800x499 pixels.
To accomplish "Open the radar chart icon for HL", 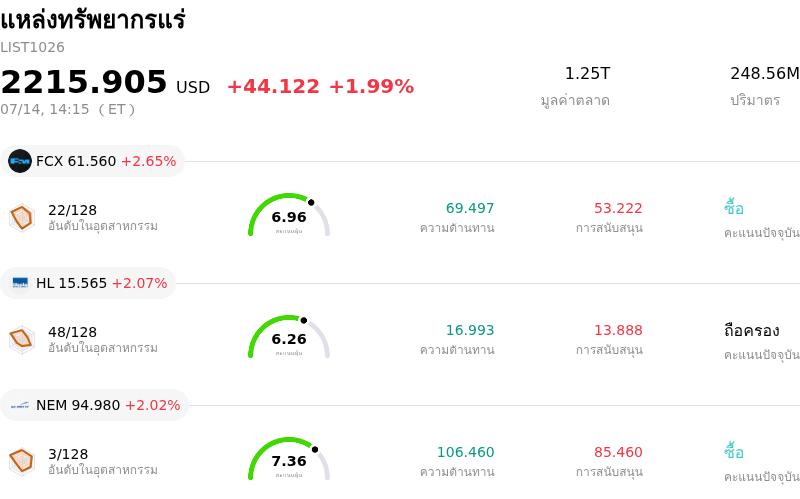I will point(22,340).
